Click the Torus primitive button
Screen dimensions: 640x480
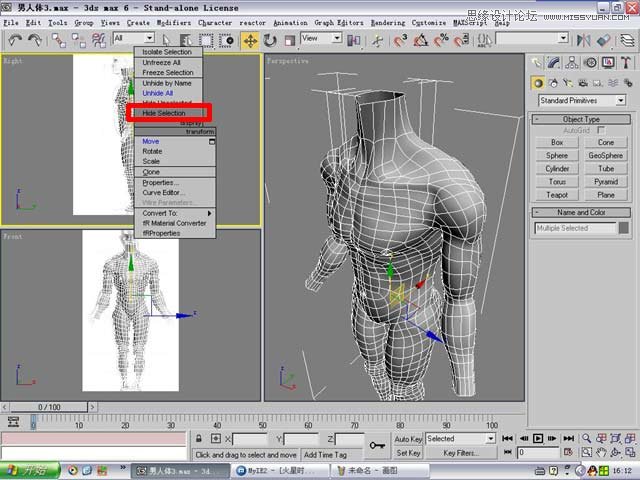click(x=557, y=182)
